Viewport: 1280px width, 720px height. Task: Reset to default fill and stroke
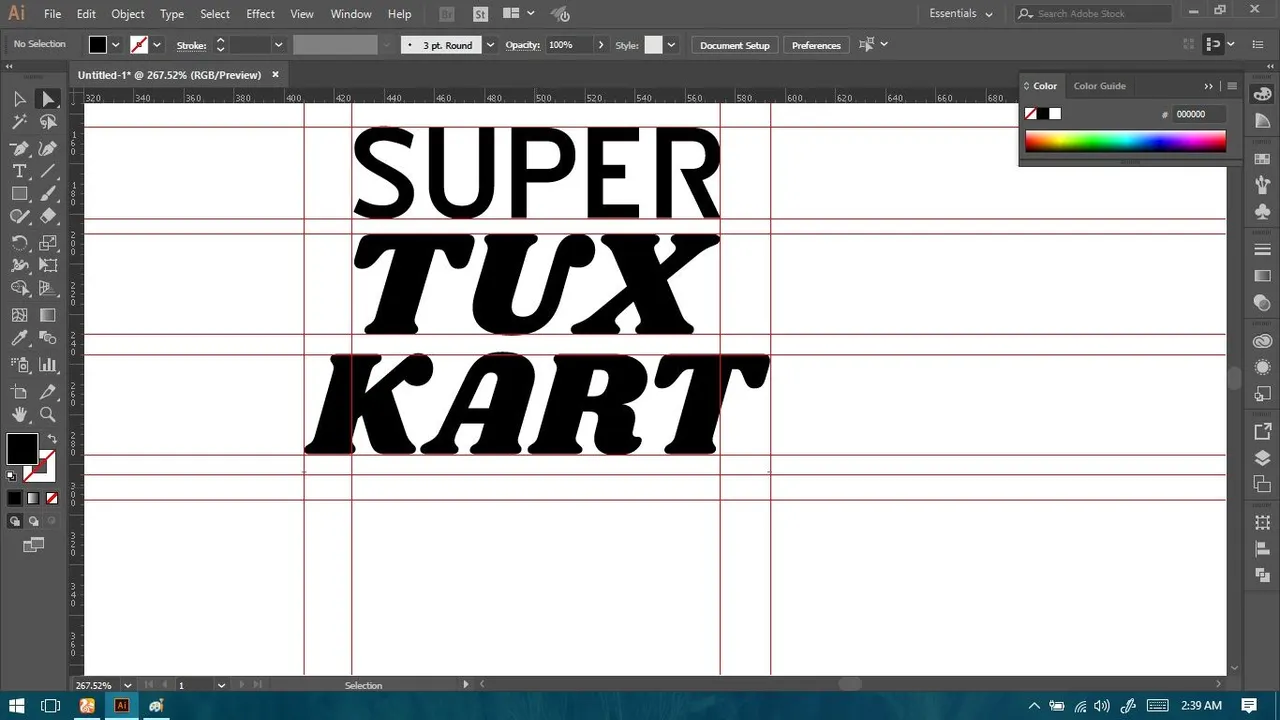(12, 476)
